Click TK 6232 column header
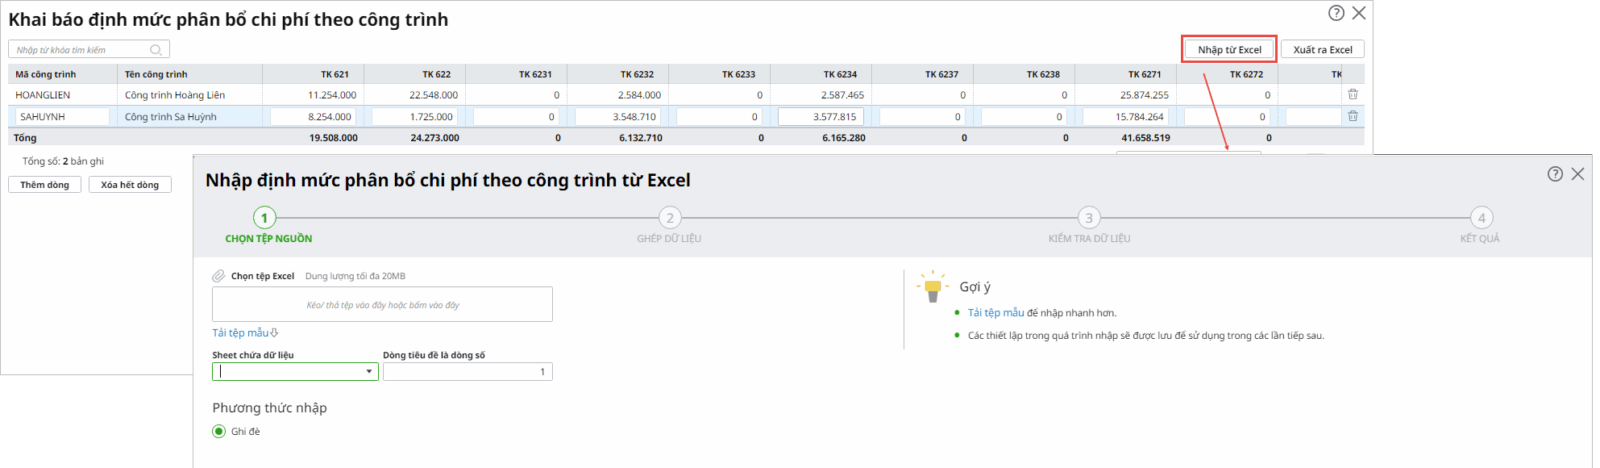This screenshot has width=1600, height=468. pos(618,74)
